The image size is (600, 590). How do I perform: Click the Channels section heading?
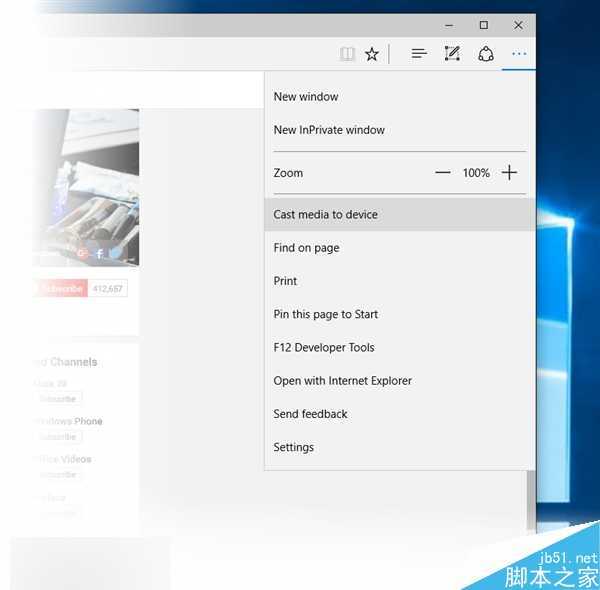click(66, 362)
